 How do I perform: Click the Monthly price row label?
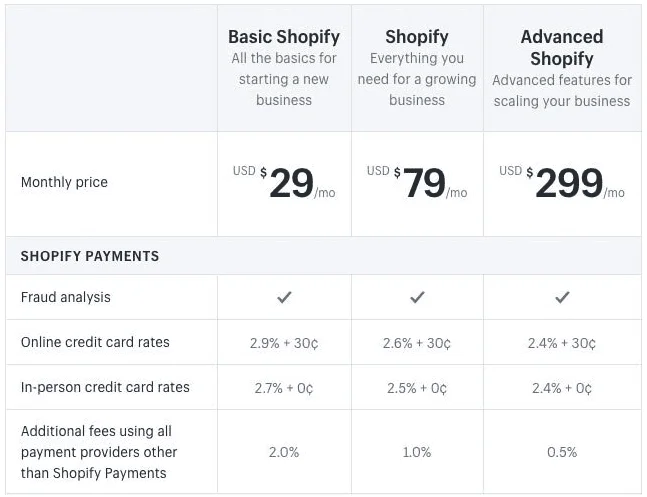[64, 182]
